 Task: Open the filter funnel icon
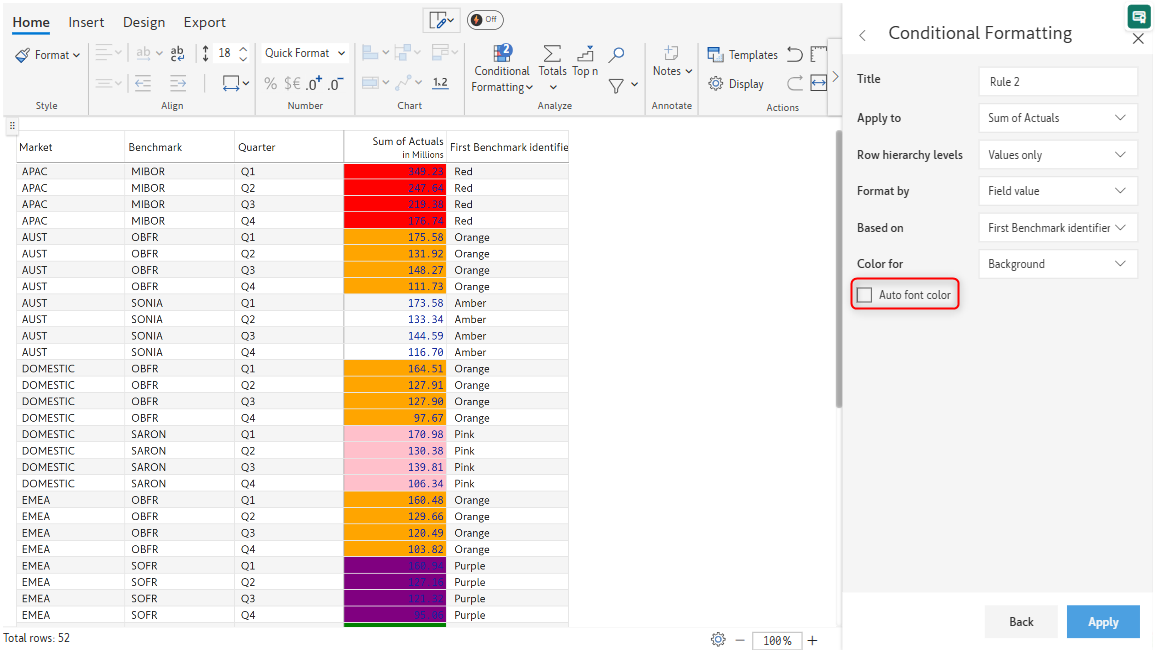[x=617, y=86]
